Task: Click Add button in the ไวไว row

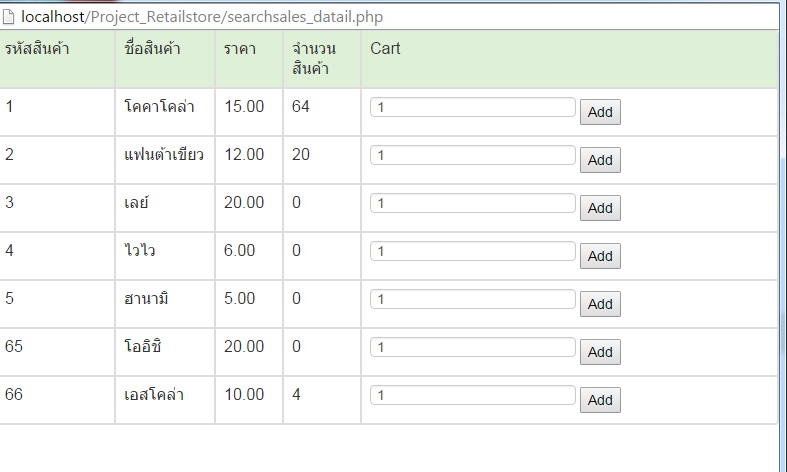Action: pyautogui.click(x=600, y=256)
